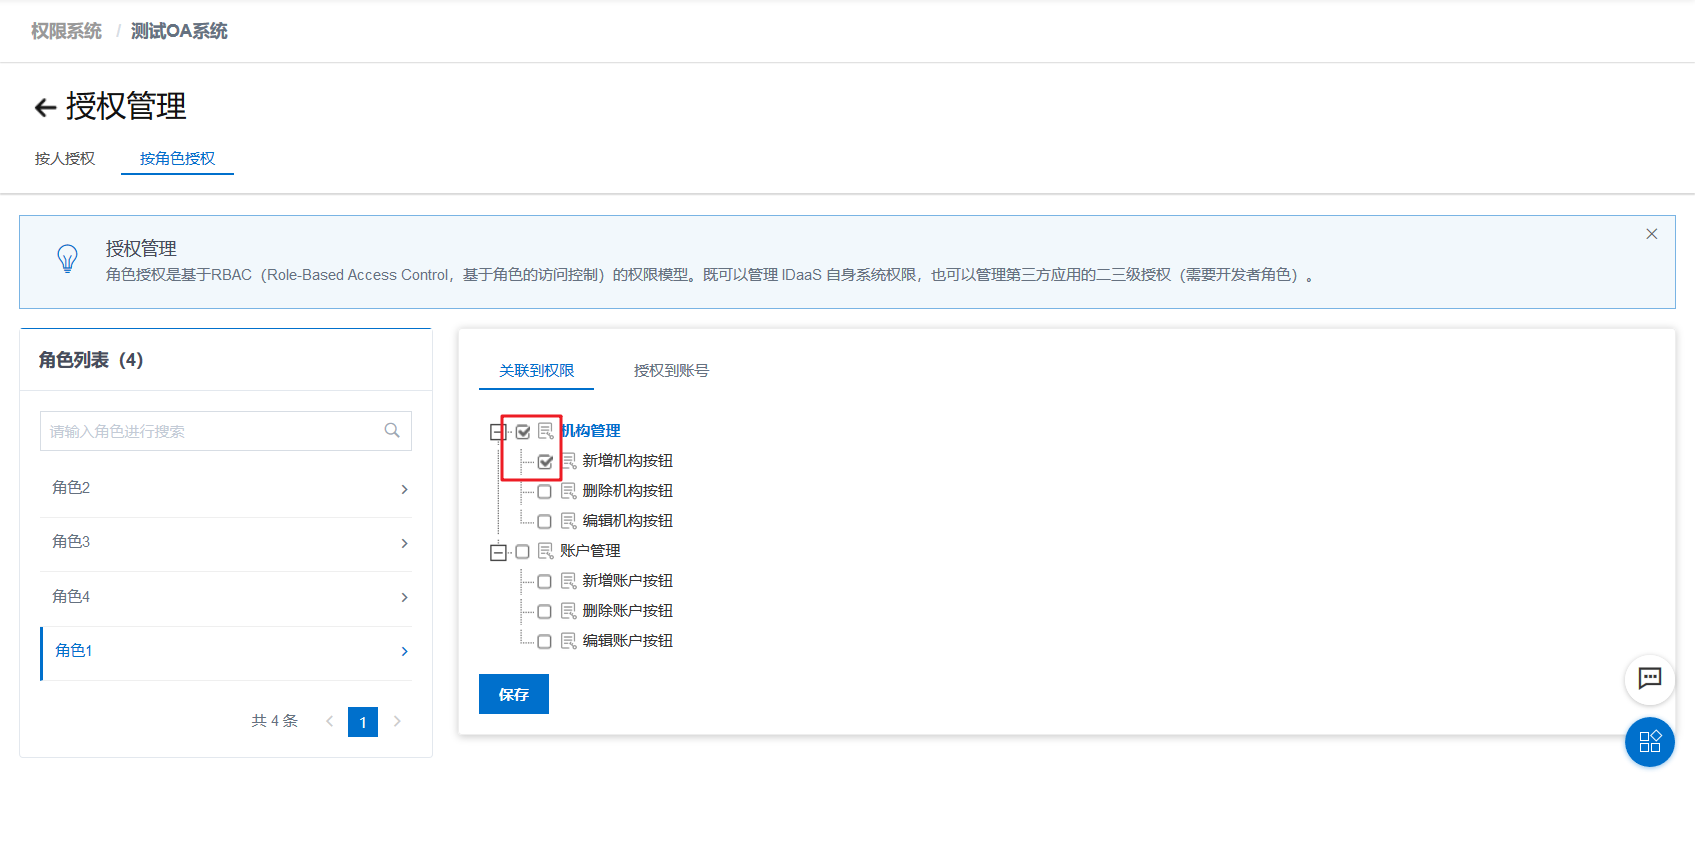Open the 测试OA系统 breadcrumb
The image size is (1695, 847).
[179, 31]
